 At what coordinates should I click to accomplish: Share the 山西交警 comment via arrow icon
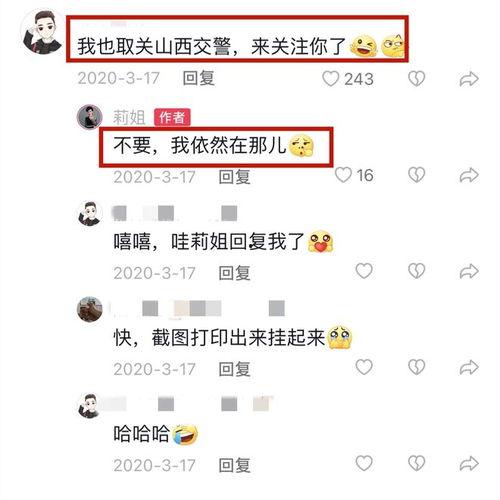[x=469, y=79]
